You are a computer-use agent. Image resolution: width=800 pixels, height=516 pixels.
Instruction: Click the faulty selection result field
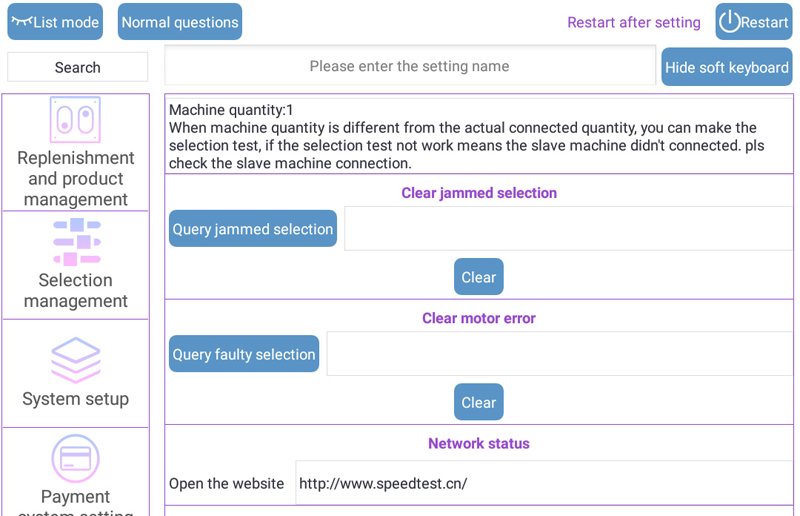click(x=560, y=354)
